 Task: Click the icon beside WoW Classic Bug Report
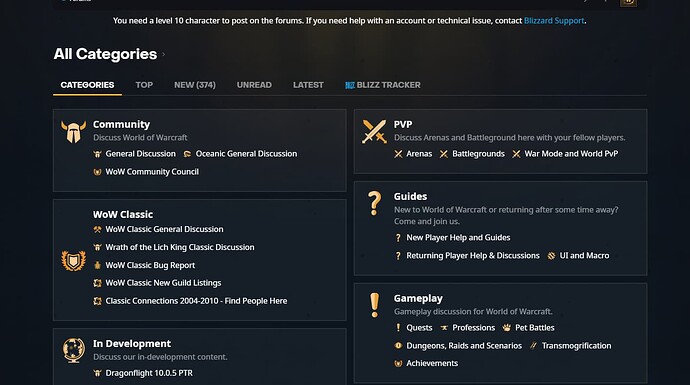(x=97, y=265)
